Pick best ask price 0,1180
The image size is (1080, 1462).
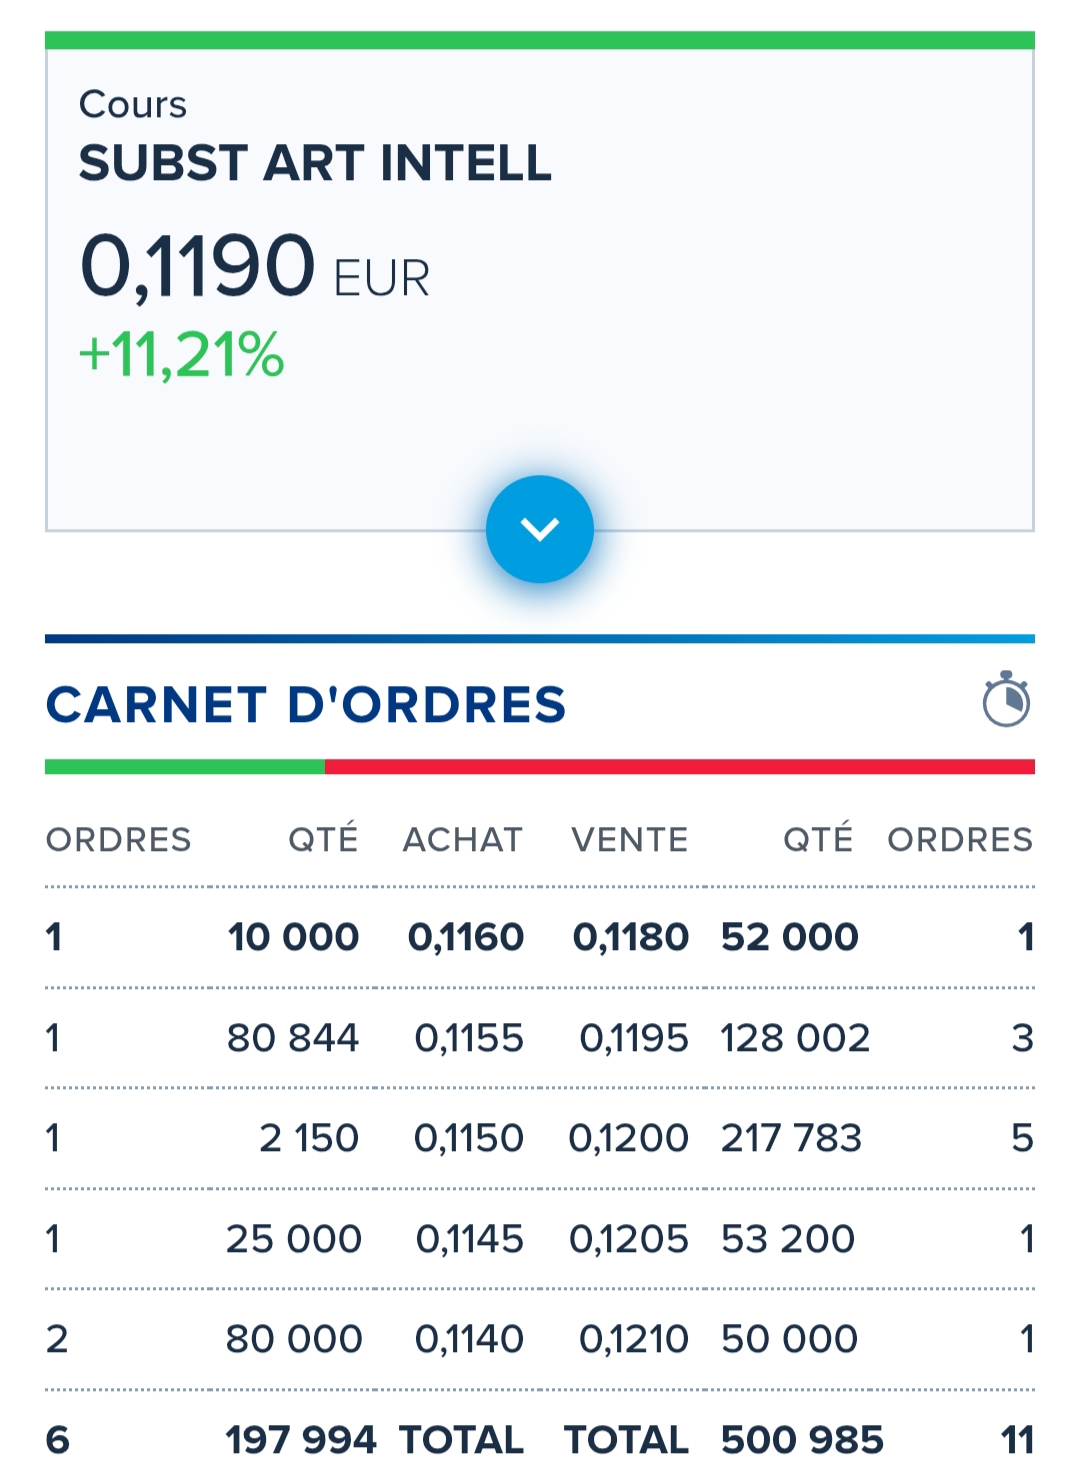[x=631, y=937]
